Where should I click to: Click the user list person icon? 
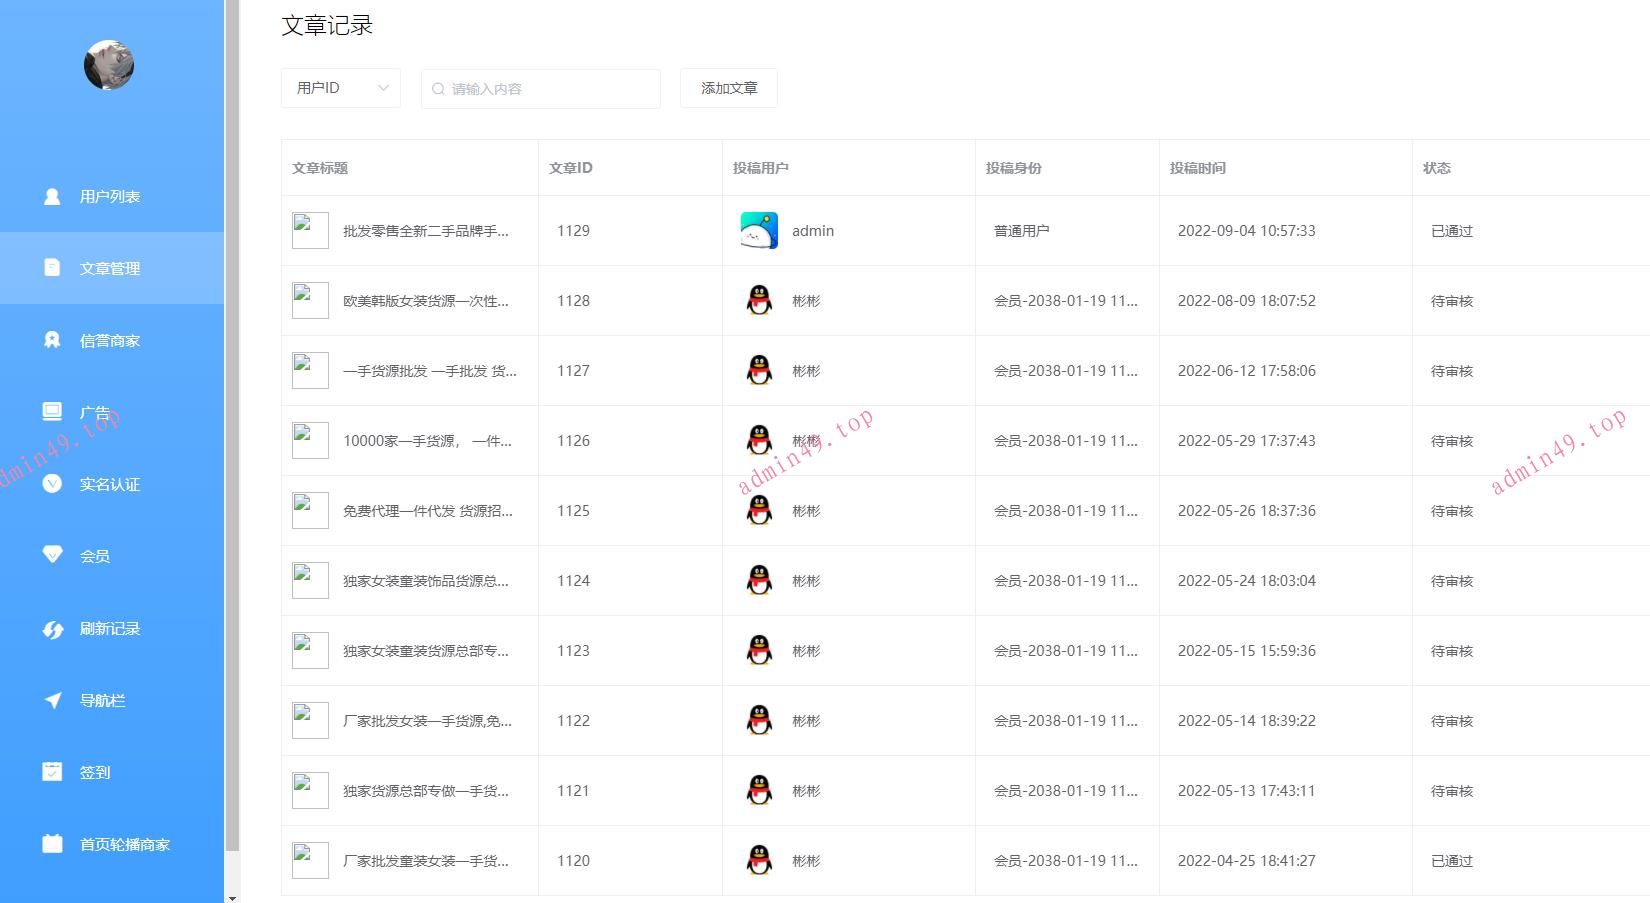click(52, 196)
